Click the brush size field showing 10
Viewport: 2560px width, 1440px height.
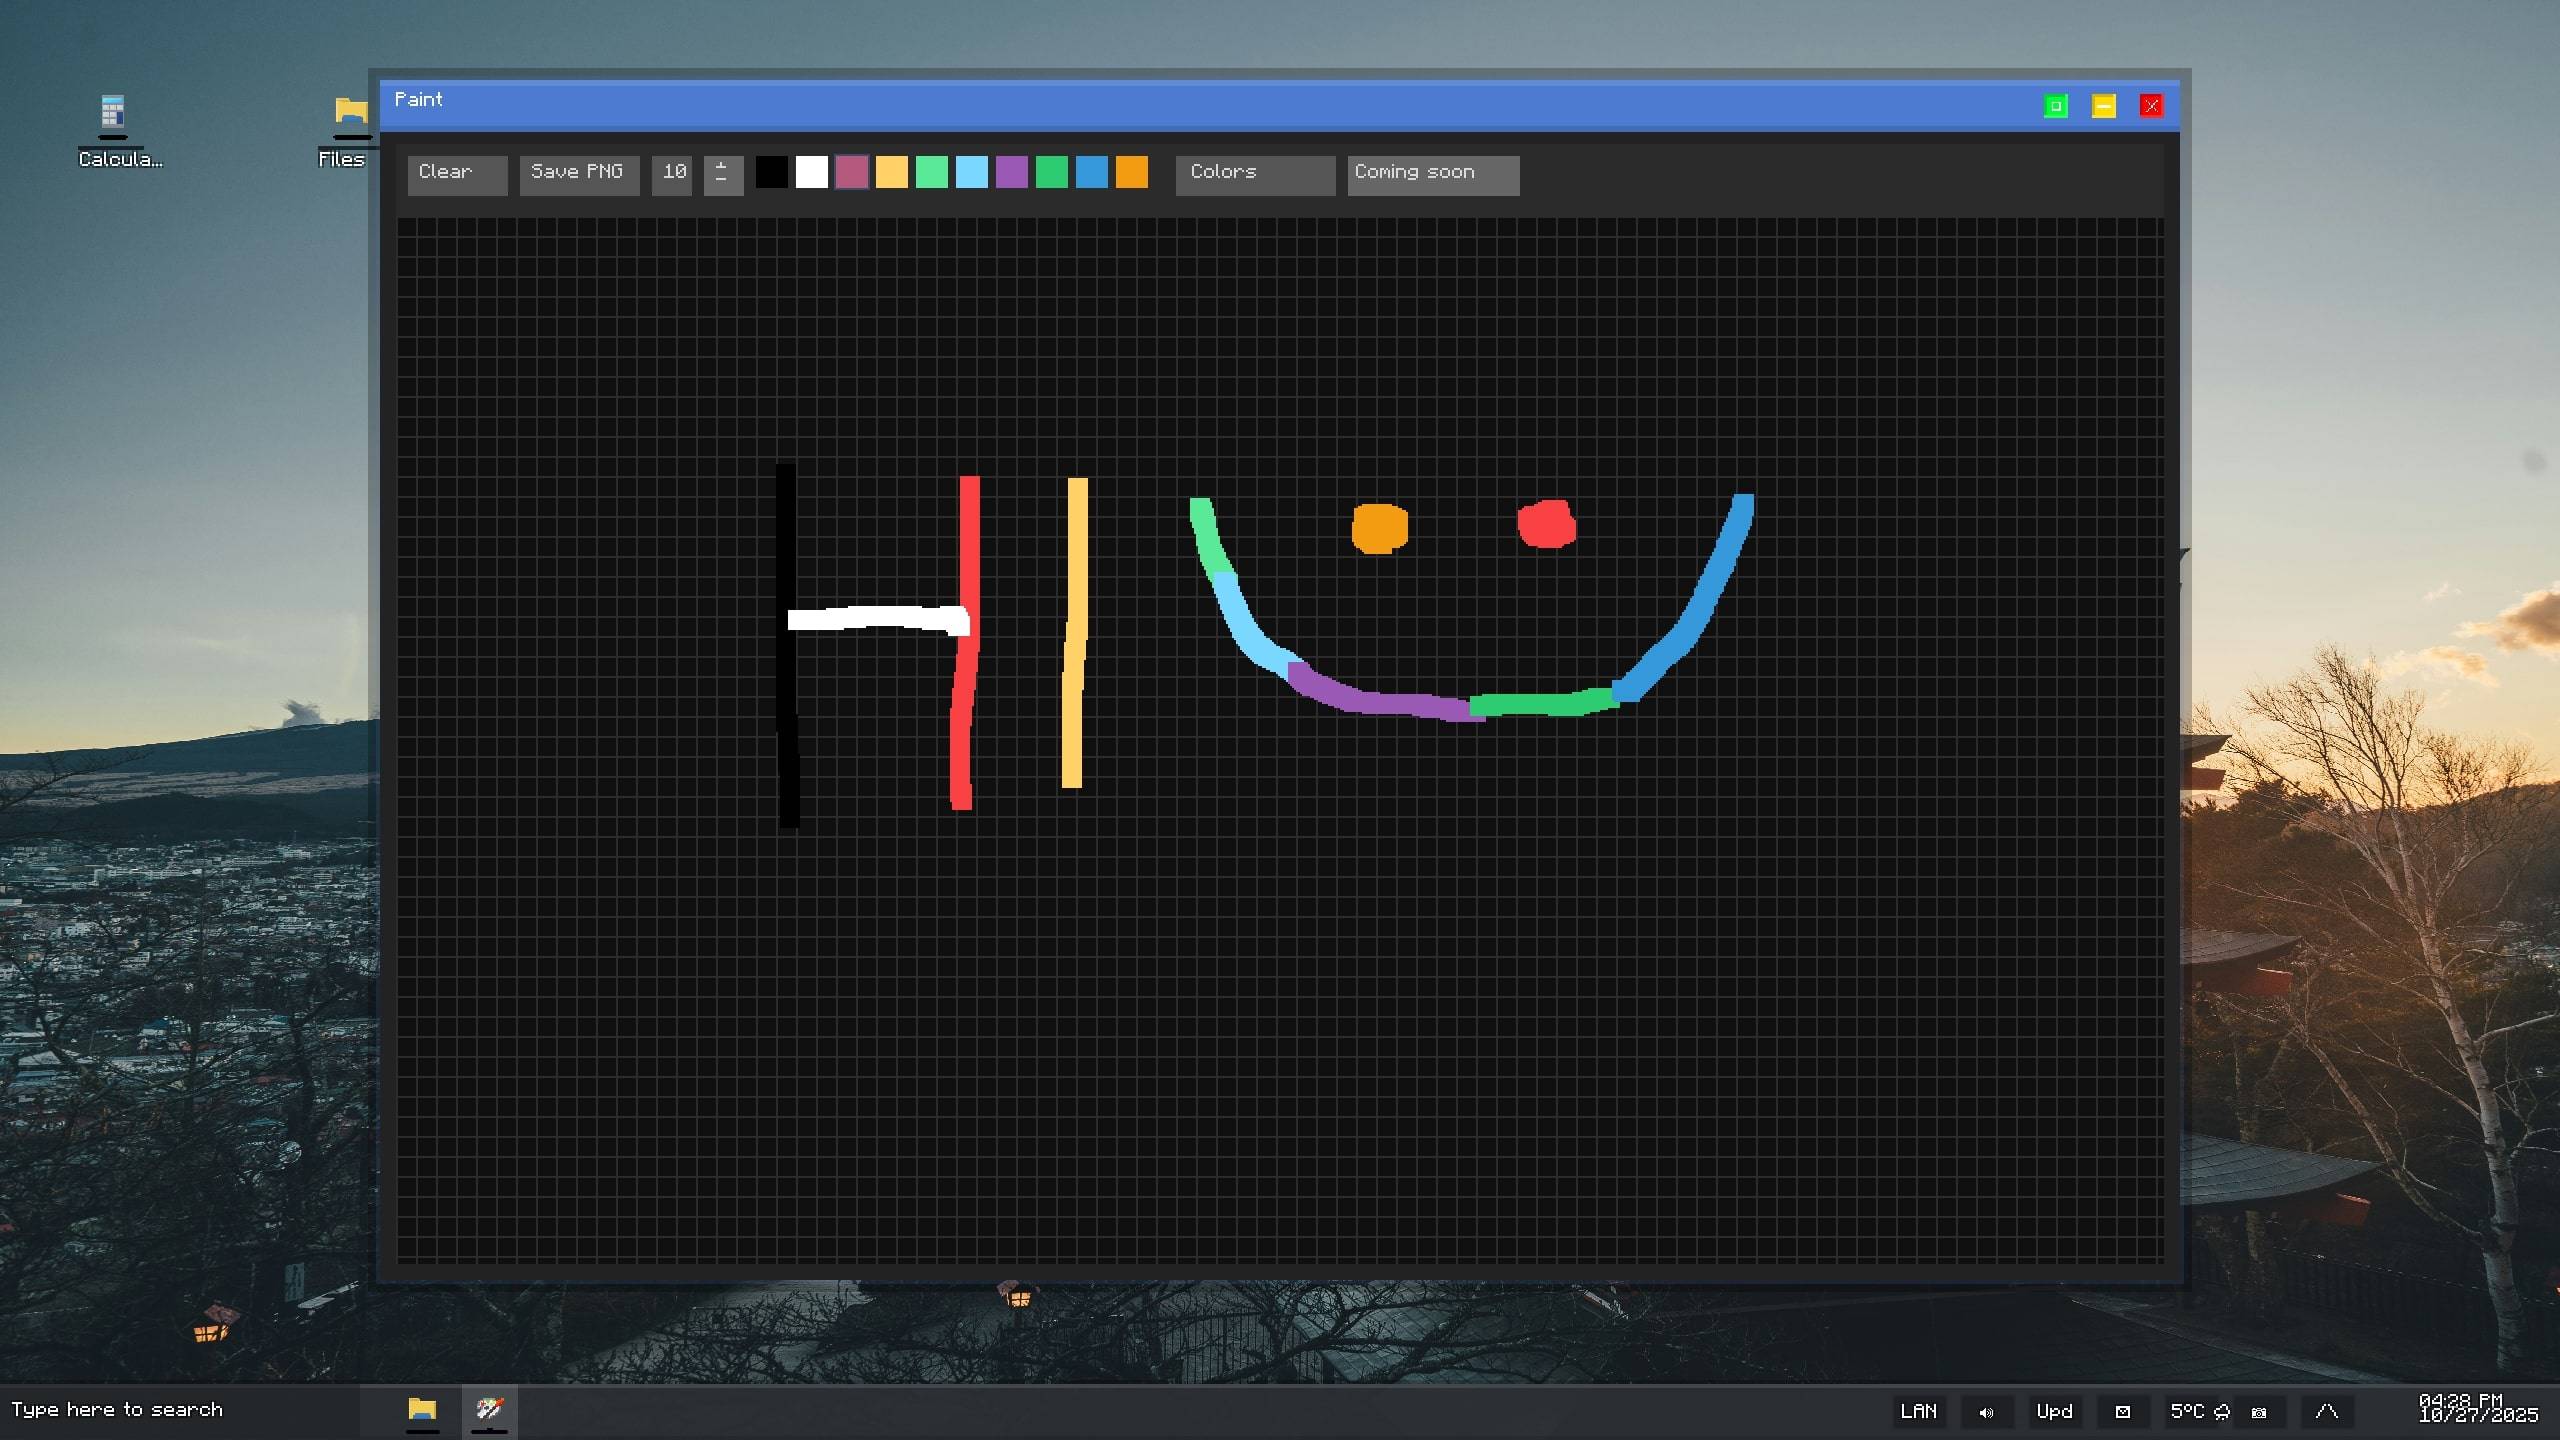click(672, 174)
